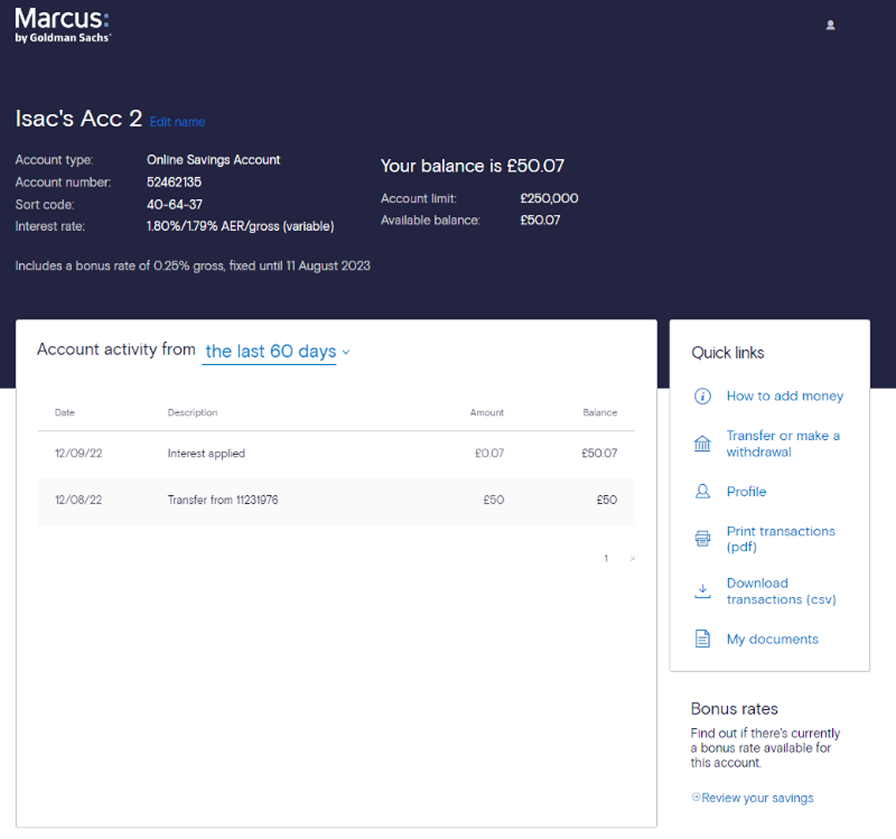896x839 pixels.
Task: Click the Balance column header
Action: coord(599,413)
